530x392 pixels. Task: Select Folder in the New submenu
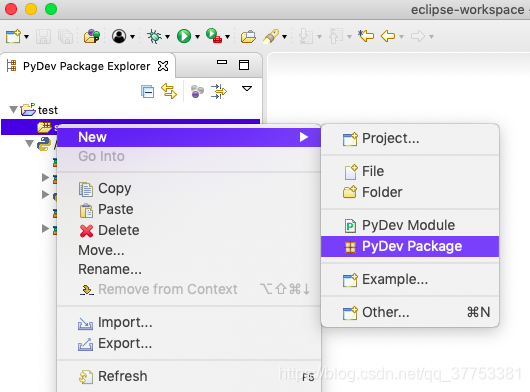[410, 192]
